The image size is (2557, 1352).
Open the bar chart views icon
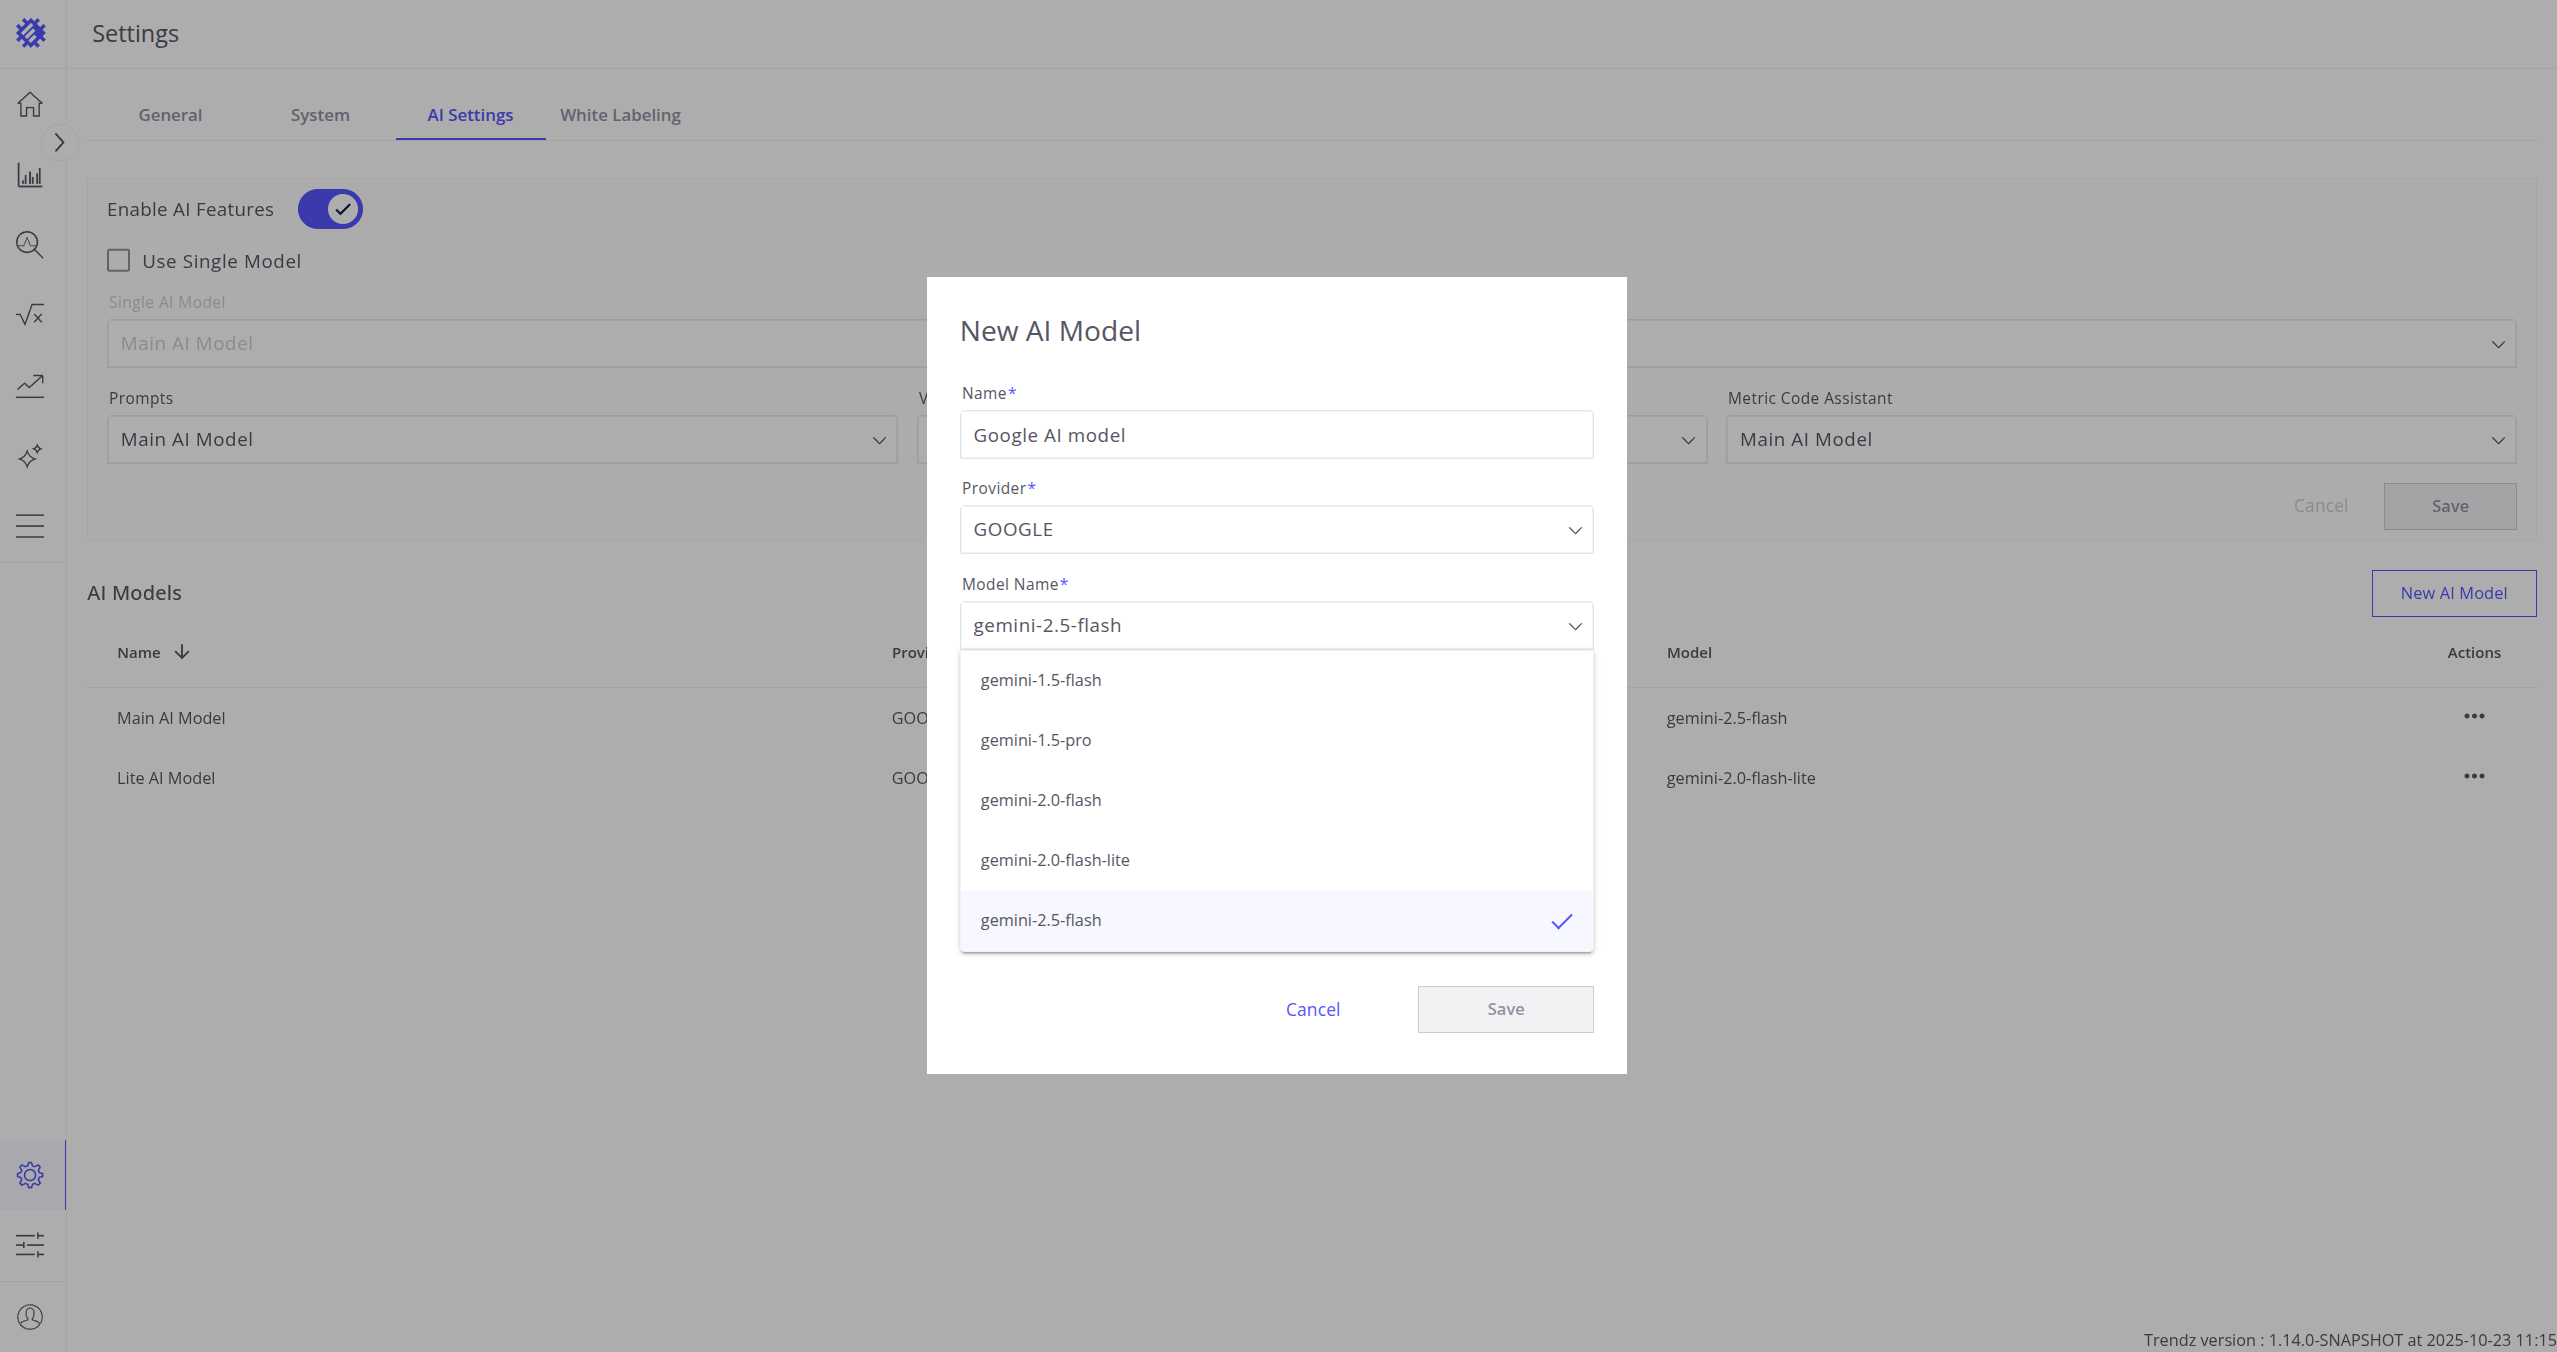click(x=30, y=175)
